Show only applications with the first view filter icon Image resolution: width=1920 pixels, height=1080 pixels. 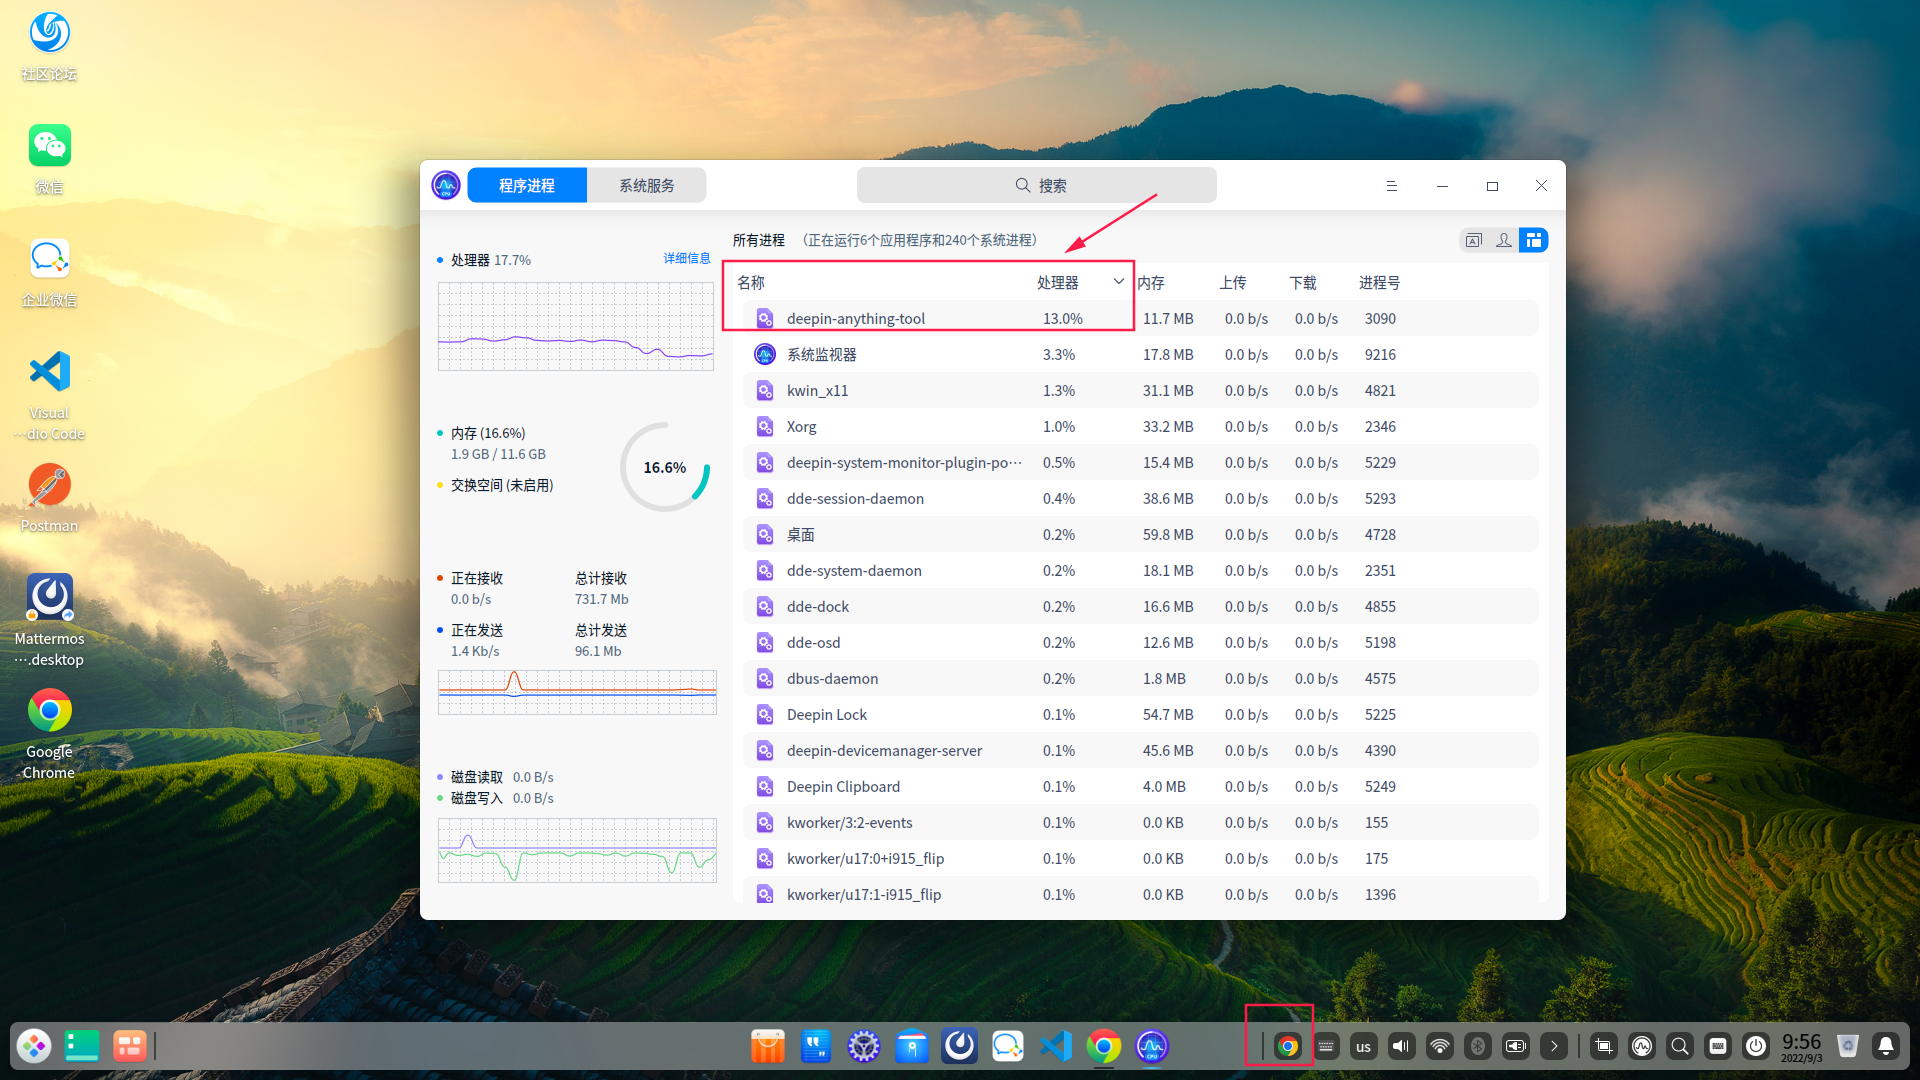1473,240
